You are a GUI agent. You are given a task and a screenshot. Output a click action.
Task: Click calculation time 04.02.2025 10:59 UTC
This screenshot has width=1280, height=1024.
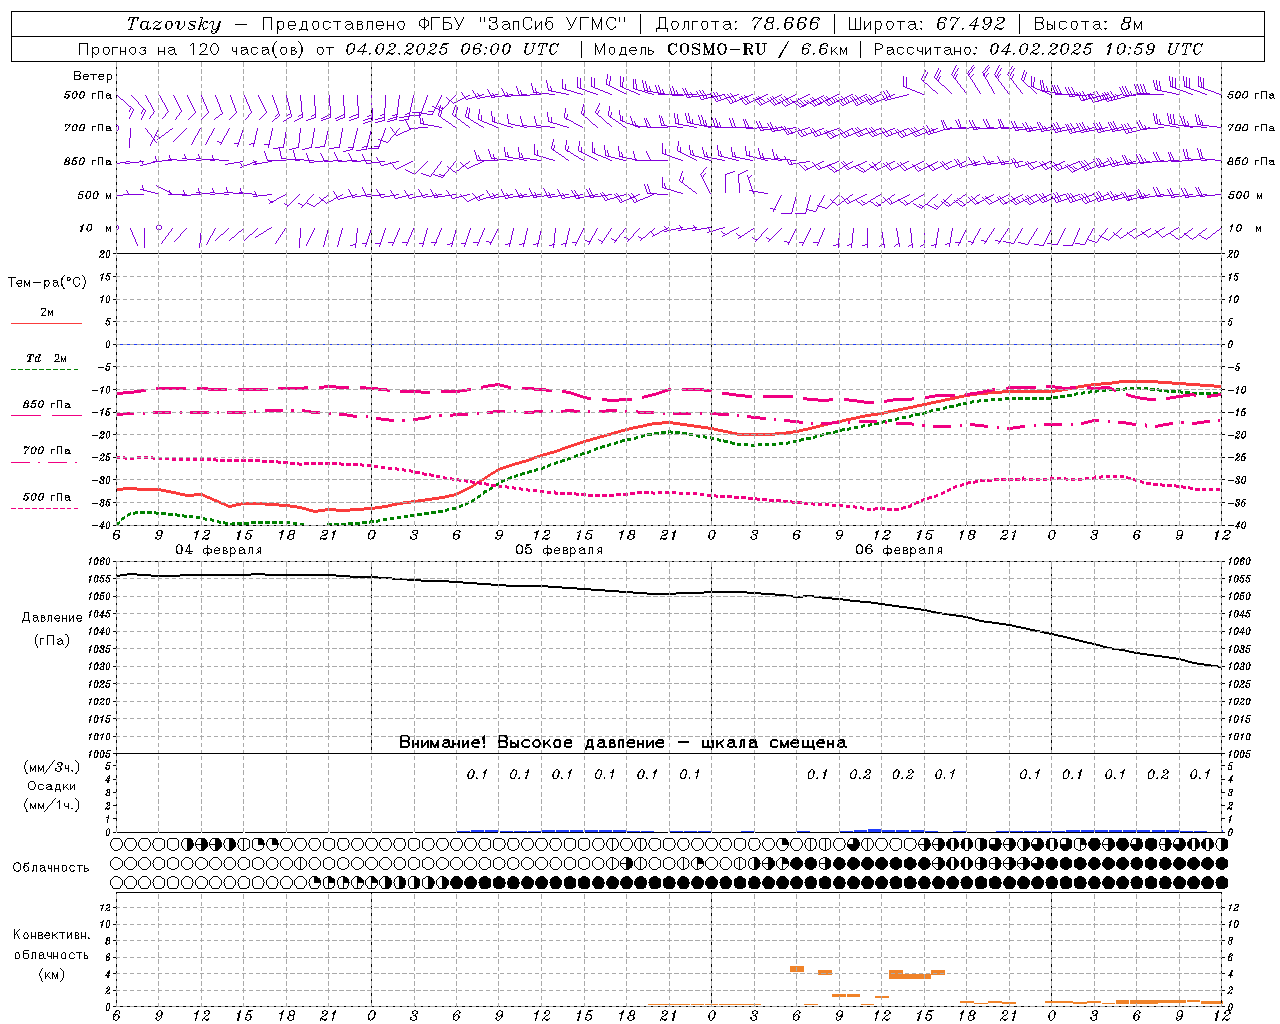[1096, 49]
